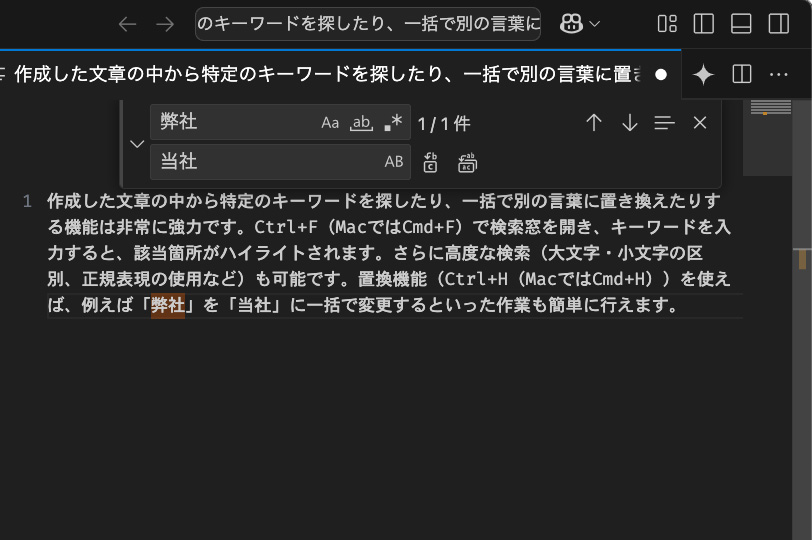Screen dimensions: 812x540
Task: Replace all matches
Action: pyautogui.click(x=467, y=163)
